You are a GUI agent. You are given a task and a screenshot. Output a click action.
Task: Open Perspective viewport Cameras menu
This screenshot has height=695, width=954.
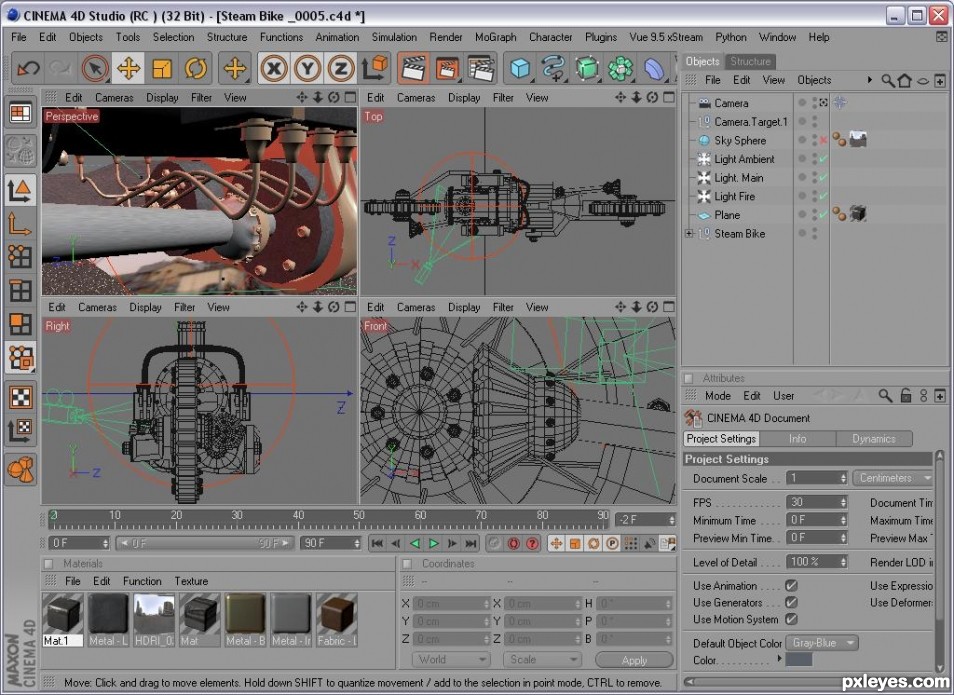click(114, 97)
